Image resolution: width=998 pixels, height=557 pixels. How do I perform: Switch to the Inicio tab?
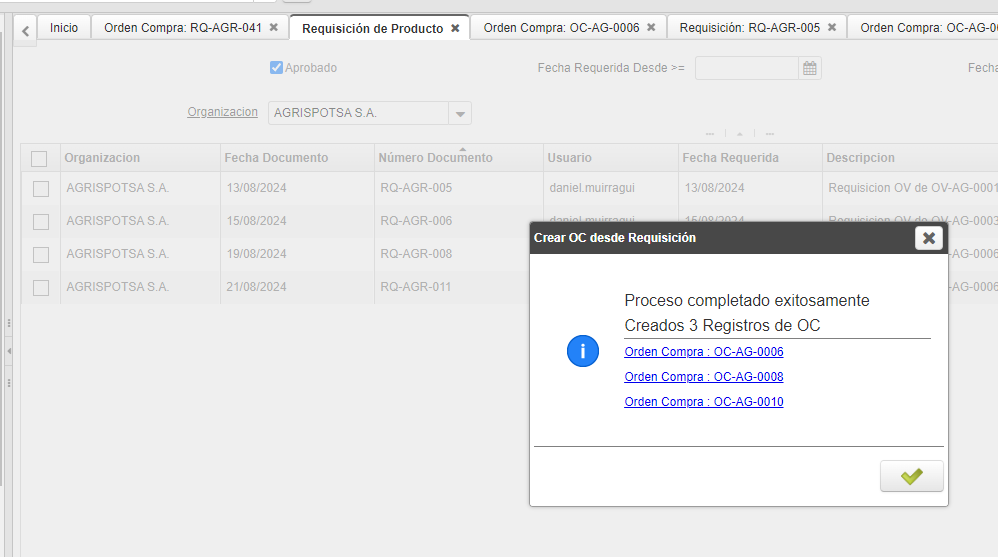pyautogui.click(x=64, y=28)
